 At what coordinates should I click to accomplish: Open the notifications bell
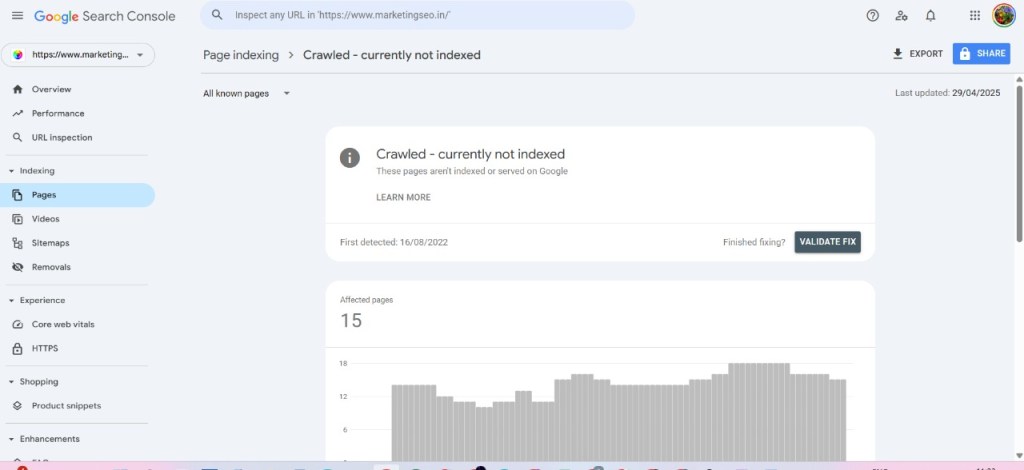930,16
